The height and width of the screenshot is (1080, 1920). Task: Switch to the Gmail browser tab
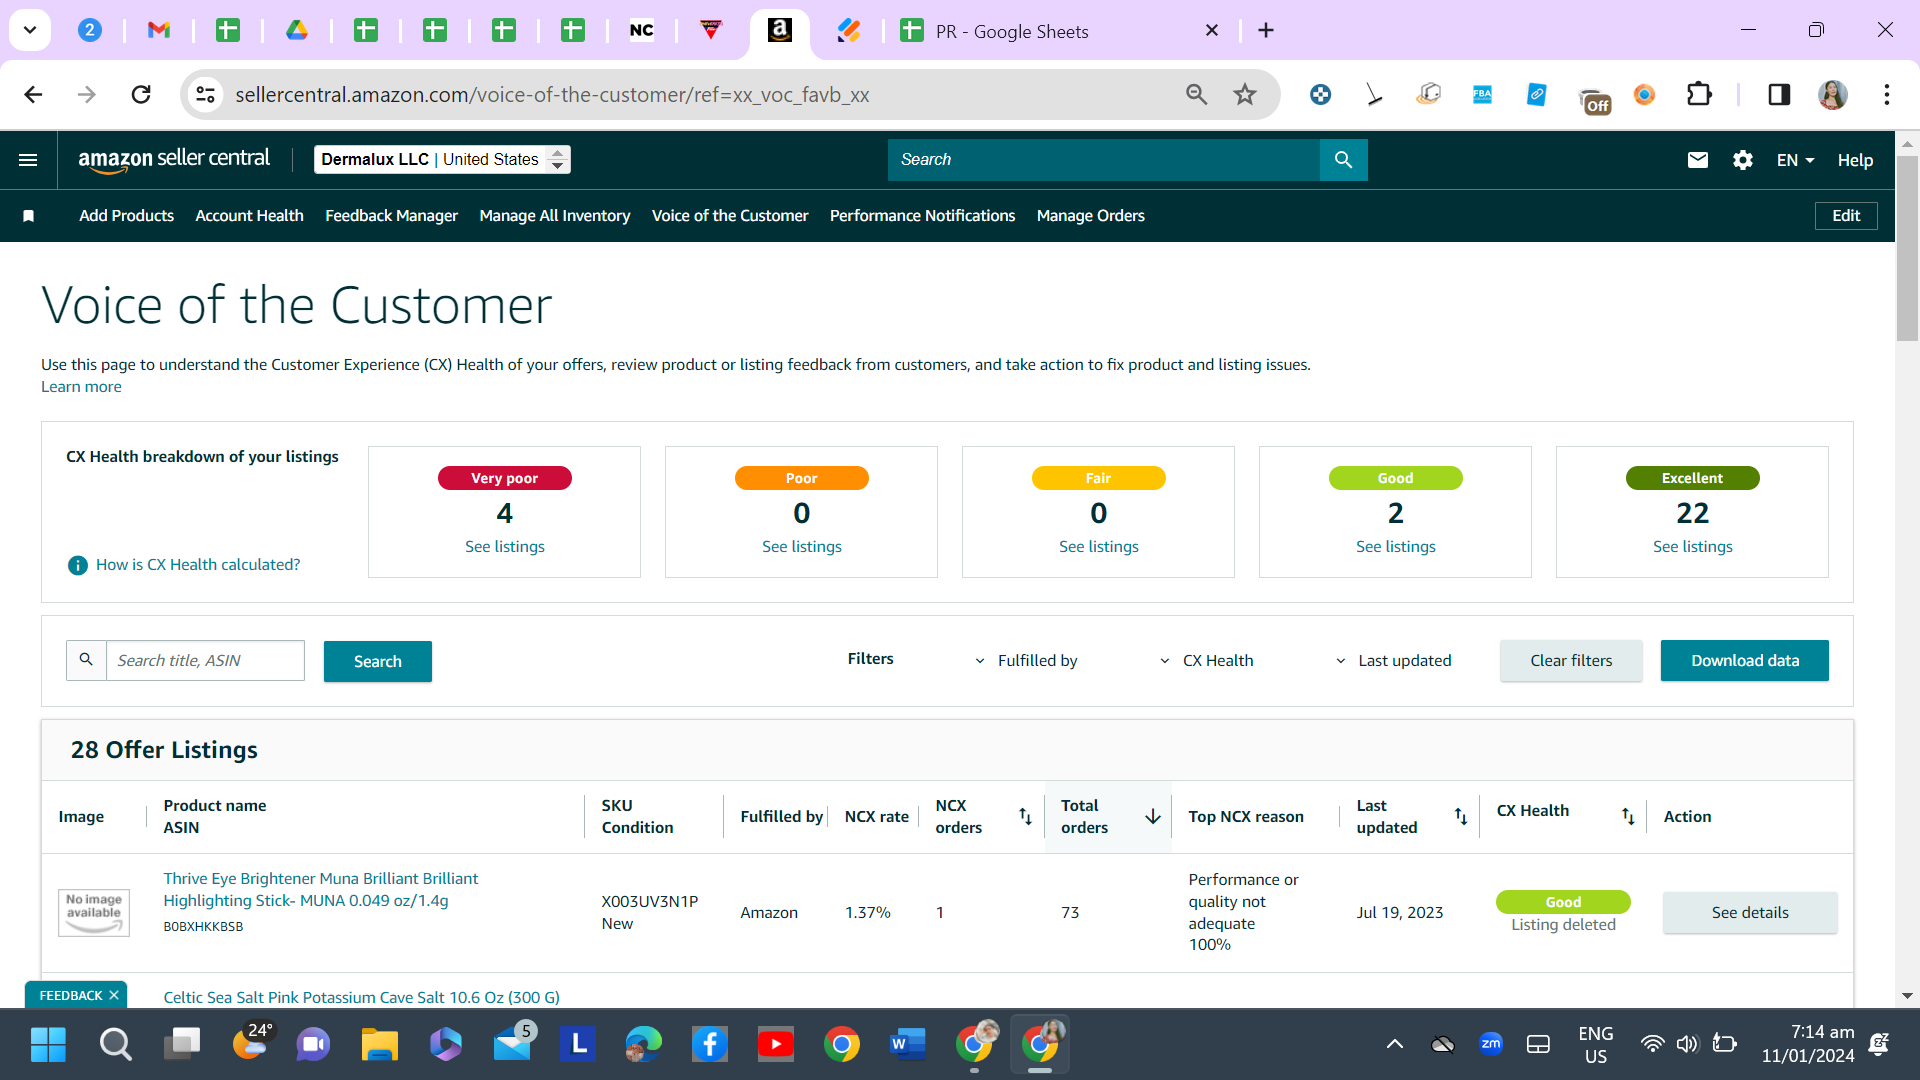pos(159,31)
